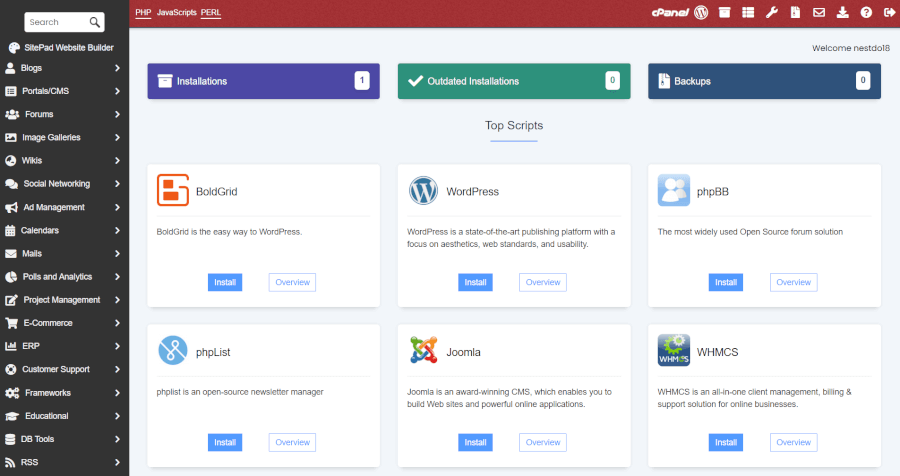The width and height of the screenshot is (900, 476).
Task: Click the Forums group icon in sidebar
Action: 12,114
